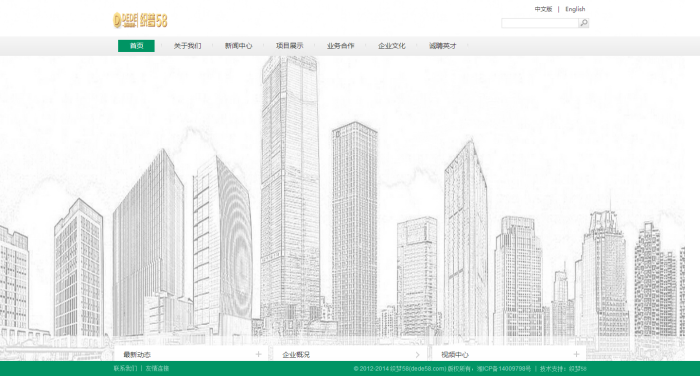Select the 首页 nav item
The height and width of the screenshot is (376, 700).
[x=136, y=46]
